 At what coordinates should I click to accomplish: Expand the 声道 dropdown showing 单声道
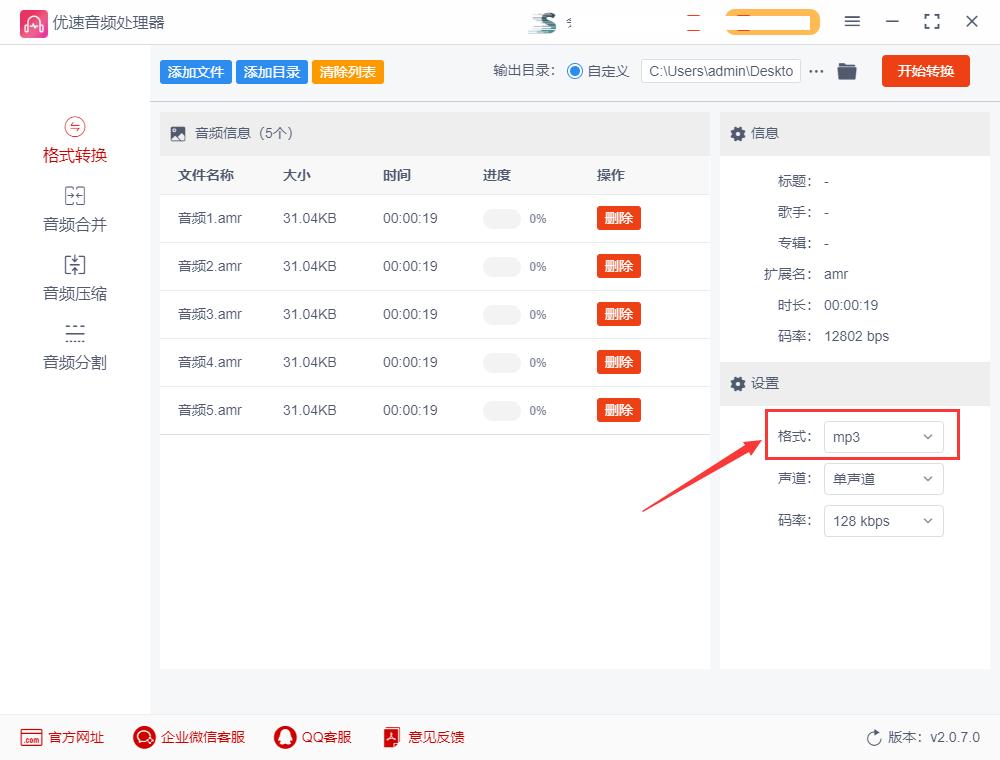(883, 478)
